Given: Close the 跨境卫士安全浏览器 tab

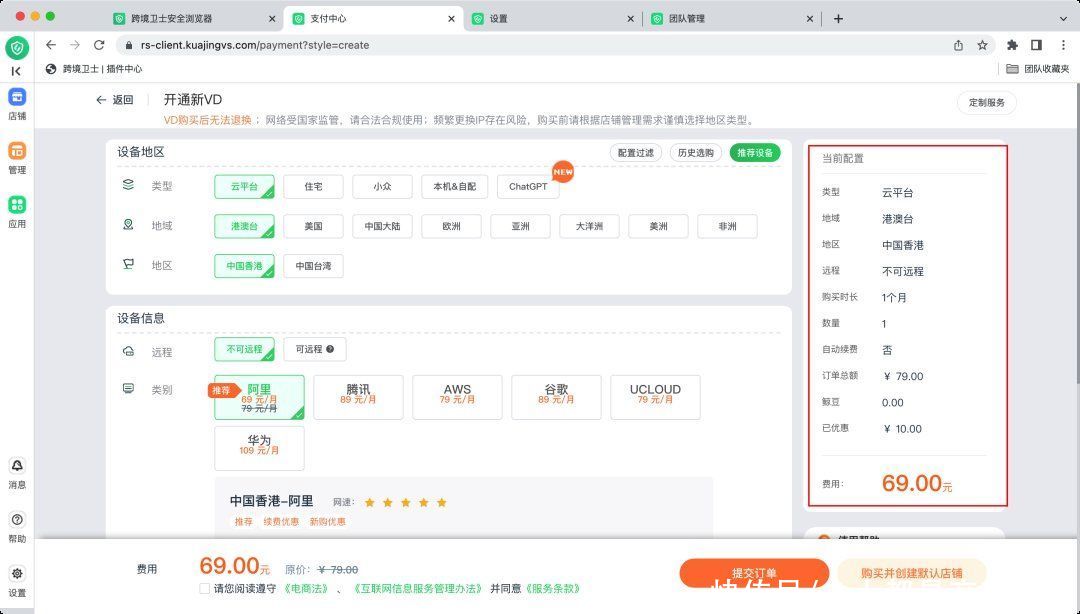Looking at the screenshot, I should [272, 19].
